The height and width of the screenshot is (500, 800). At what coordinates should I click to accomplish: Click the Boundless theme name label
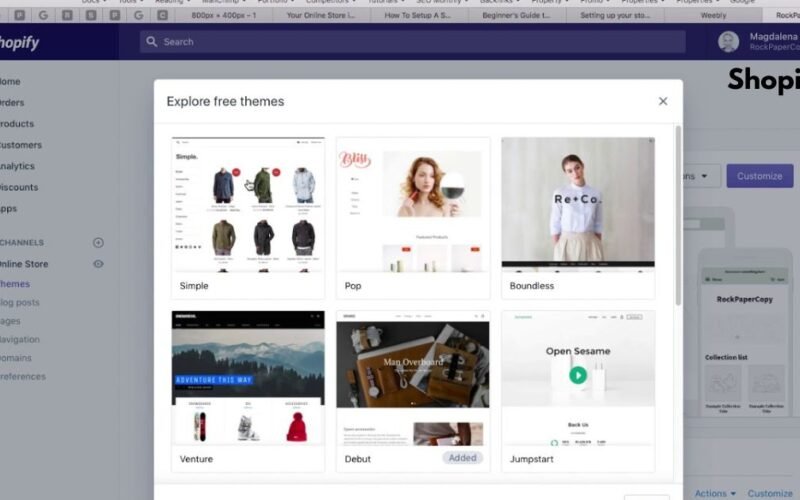click(x=532, y=286)
